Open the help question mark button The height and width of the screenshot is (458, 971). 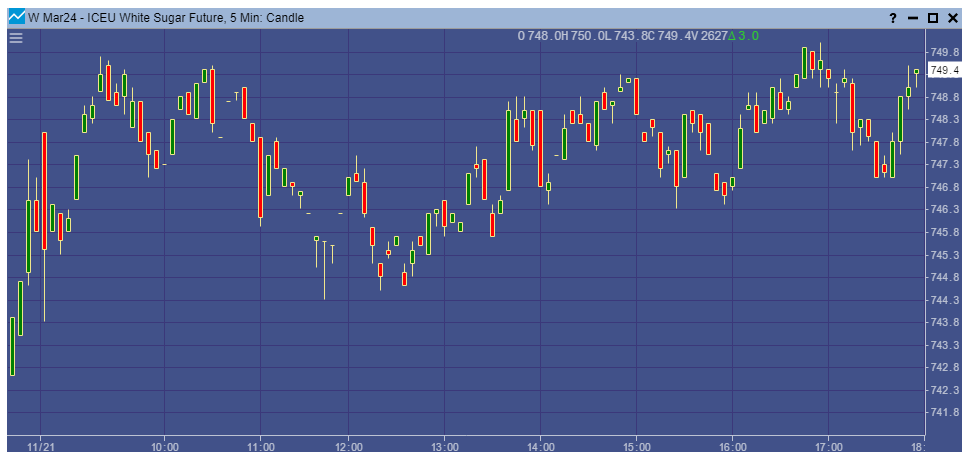click(x=894, y=18)
